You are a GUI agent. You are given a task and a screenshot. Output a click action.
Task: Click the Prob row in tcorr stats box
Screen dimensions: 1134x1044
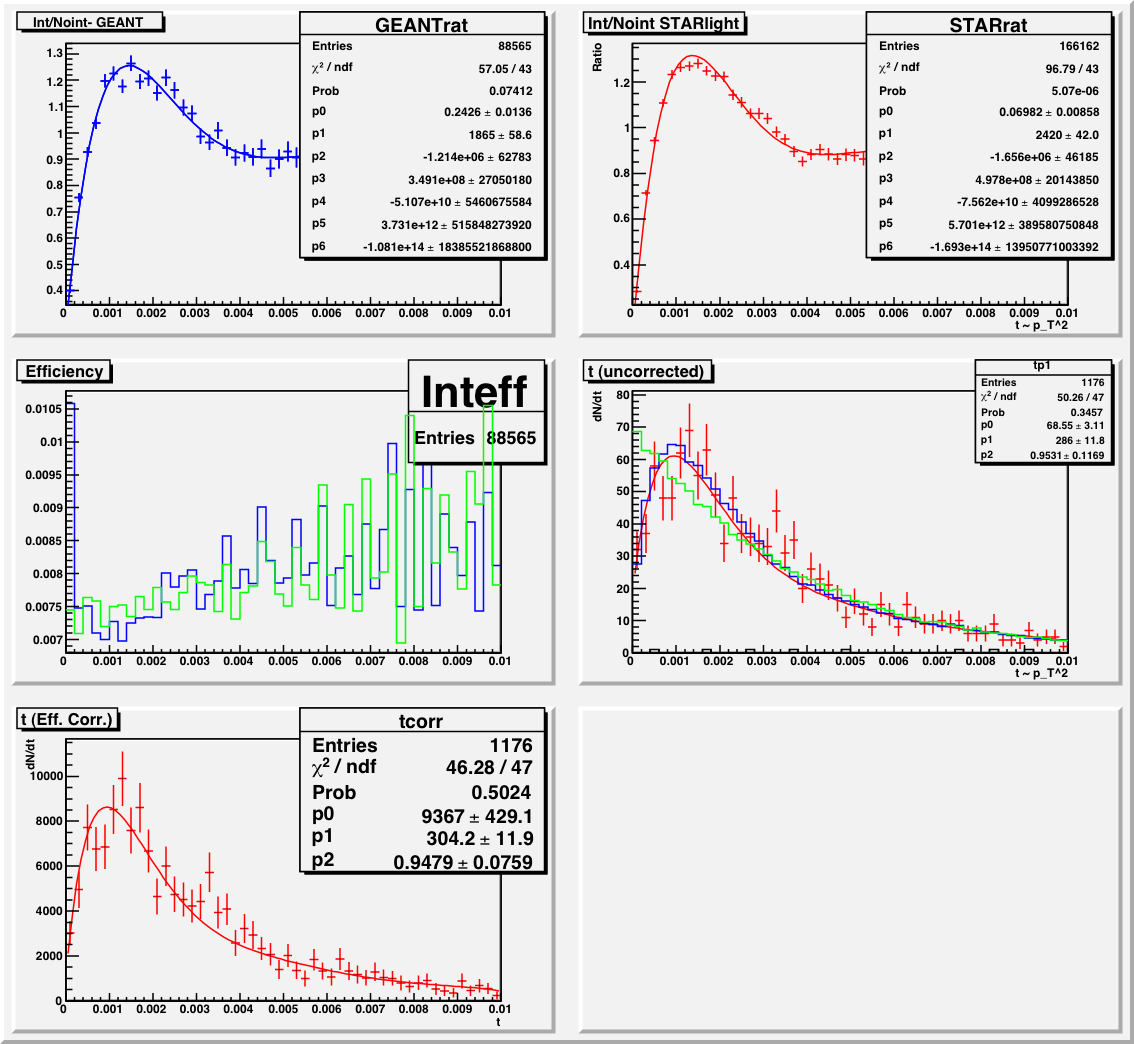[x=423, y=792]
